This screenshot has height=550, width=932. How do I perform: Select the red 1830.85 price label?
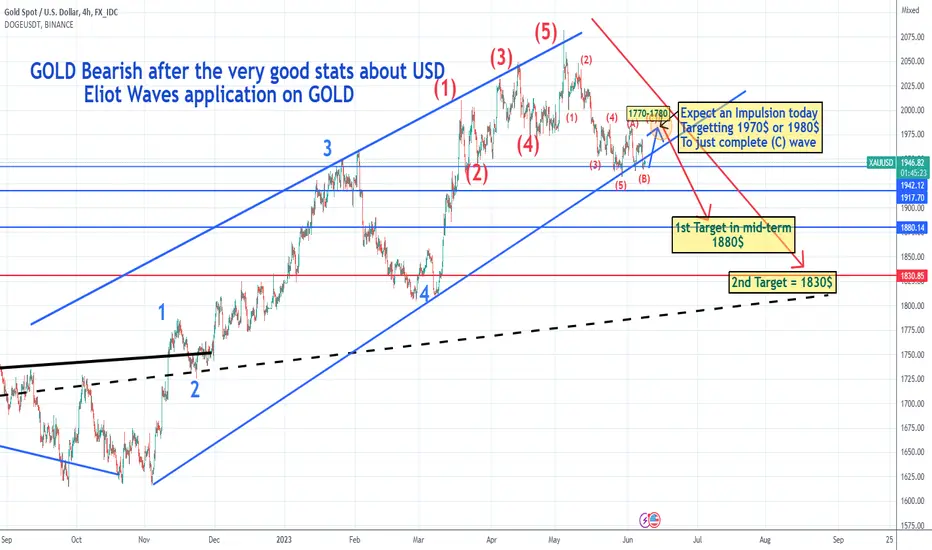[913, 276]
